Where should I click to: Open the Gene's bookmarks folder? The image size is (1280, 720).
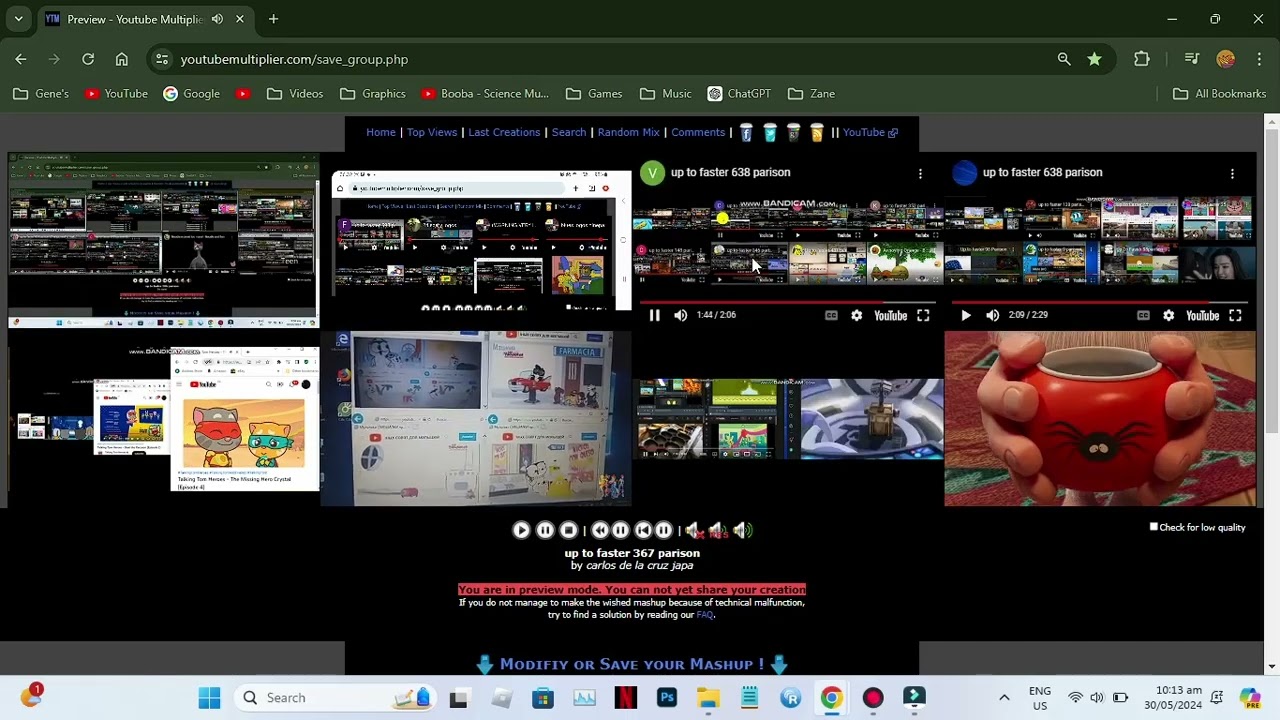click(x=41, y=94)
